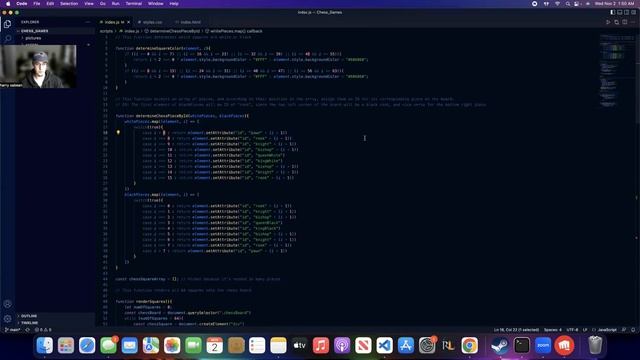
Task: Open Explorer panel more actions ellipsis
Action: [x=88, y=22]
